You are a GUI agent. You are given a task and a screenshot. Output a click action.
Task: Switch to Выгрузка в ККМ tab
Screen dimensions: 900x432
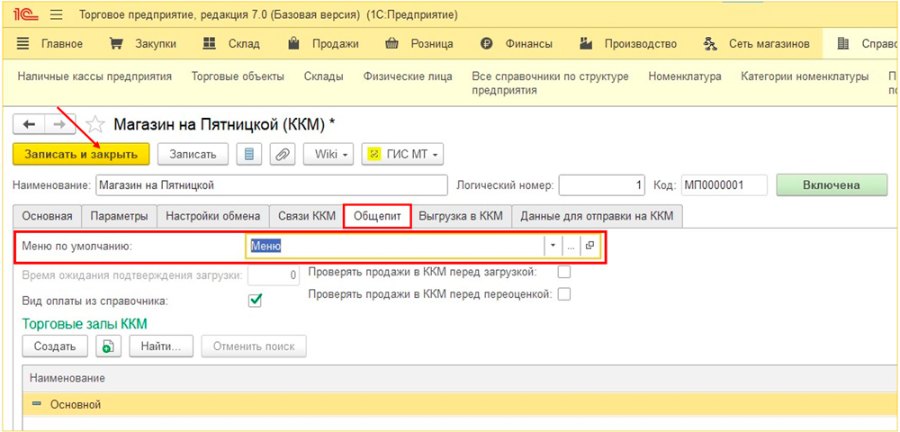[x=461, y=216]
